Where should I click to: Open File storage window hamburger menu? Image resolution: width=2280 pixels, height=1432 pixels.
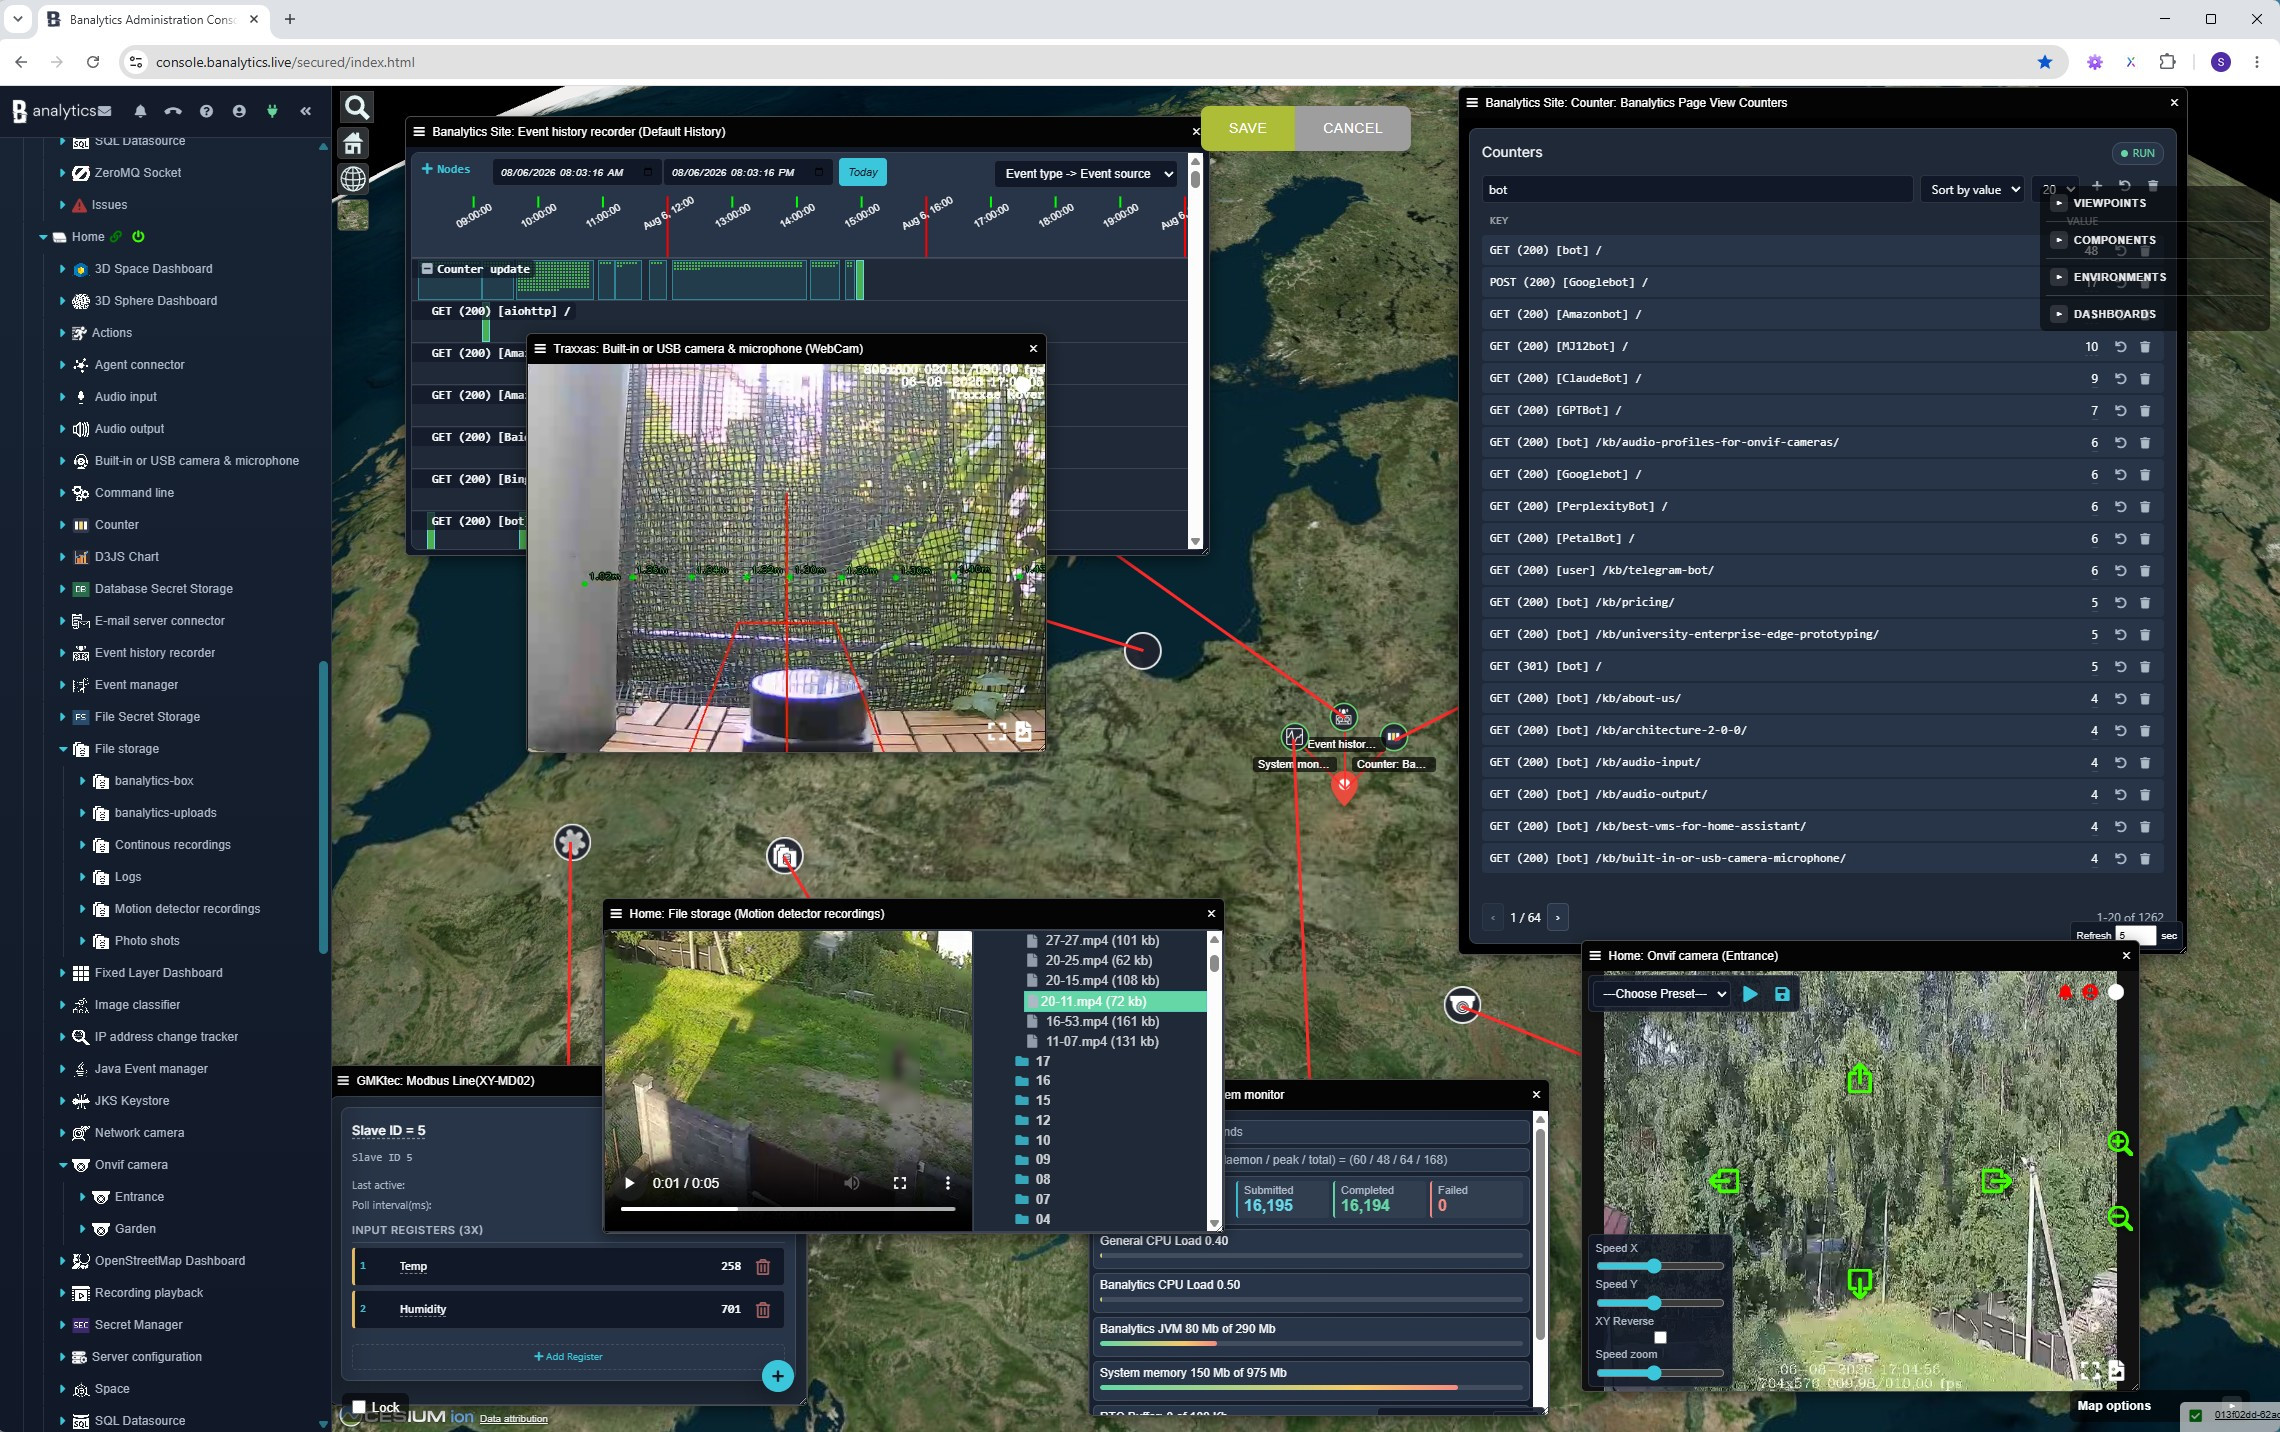coord(616,914)
